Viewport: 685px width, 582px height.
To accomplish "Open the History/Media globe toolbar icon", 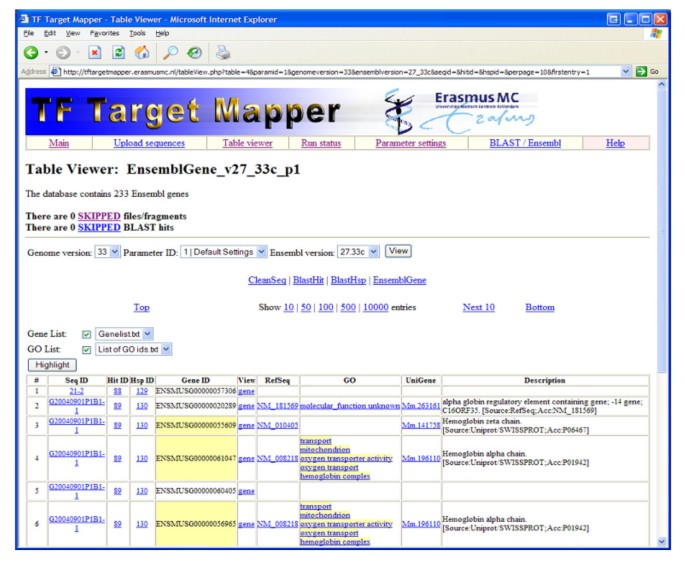I will [x=194, y=53].
